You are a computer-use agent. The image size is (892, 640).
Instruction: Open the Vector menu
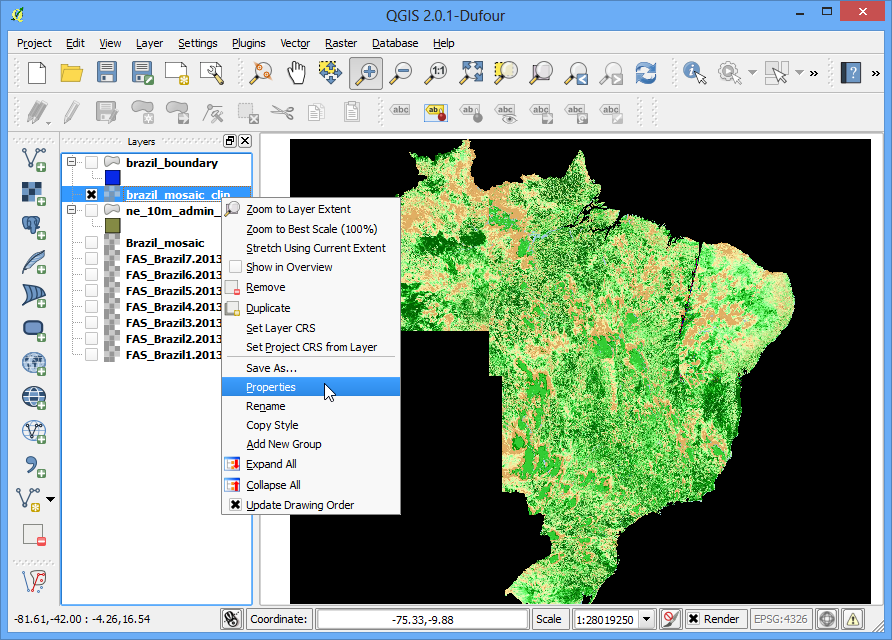[295, 43]
